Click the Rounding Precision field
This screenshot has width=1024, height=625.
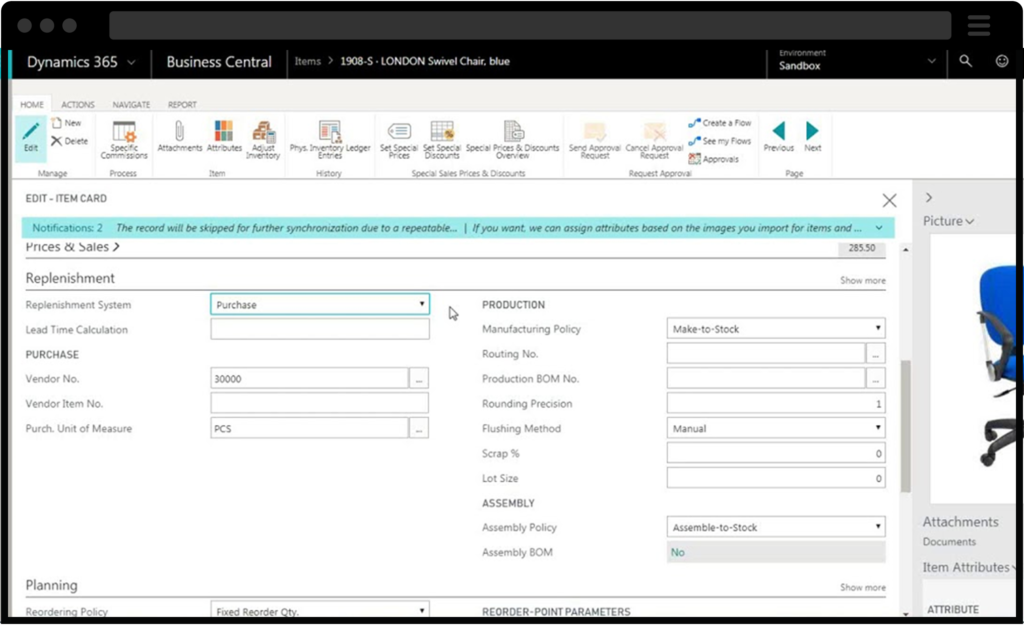tap(776, 404)
